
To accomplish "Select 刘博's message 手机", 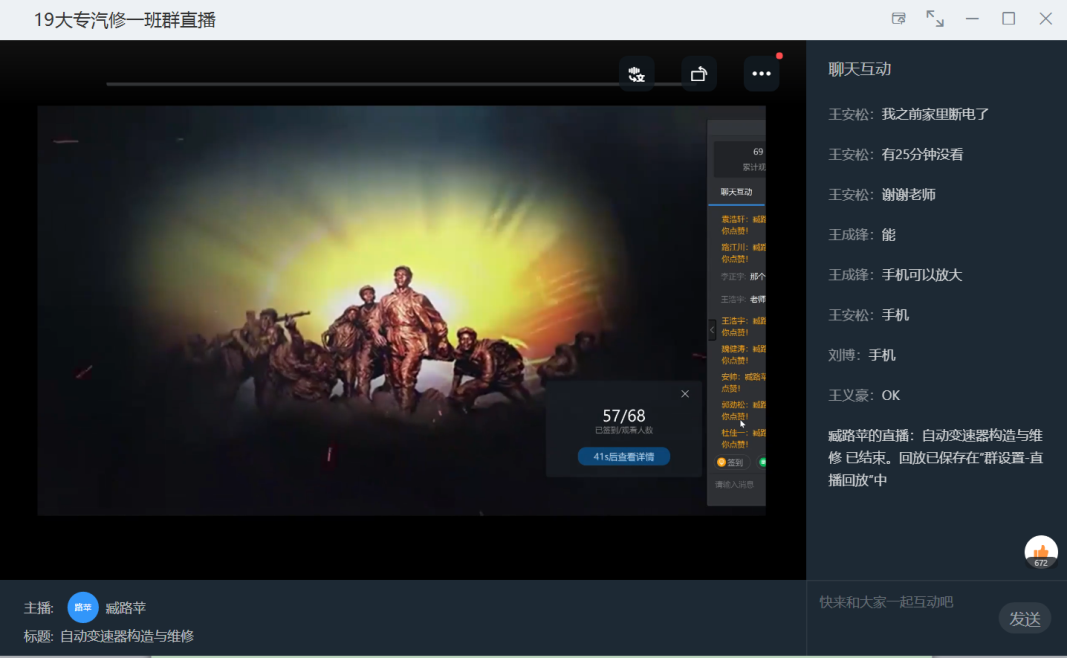I will [882, 355].
